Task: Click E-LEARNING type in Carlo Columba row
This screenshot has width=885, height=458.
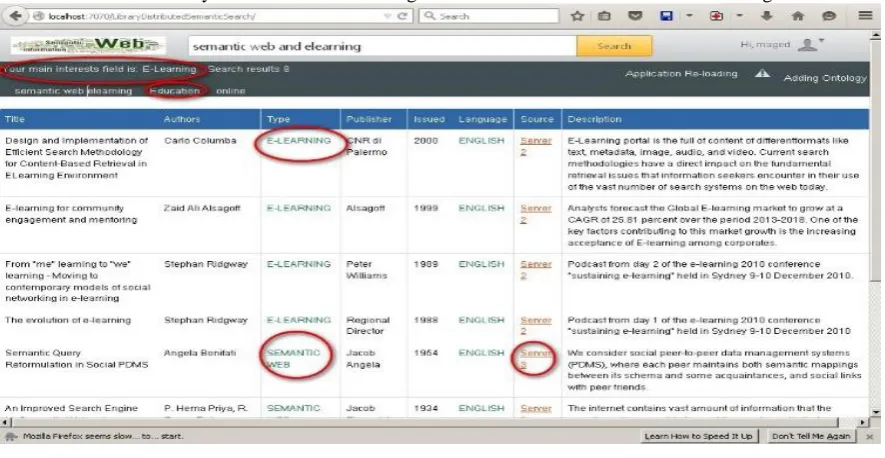Action: (299, 141)
